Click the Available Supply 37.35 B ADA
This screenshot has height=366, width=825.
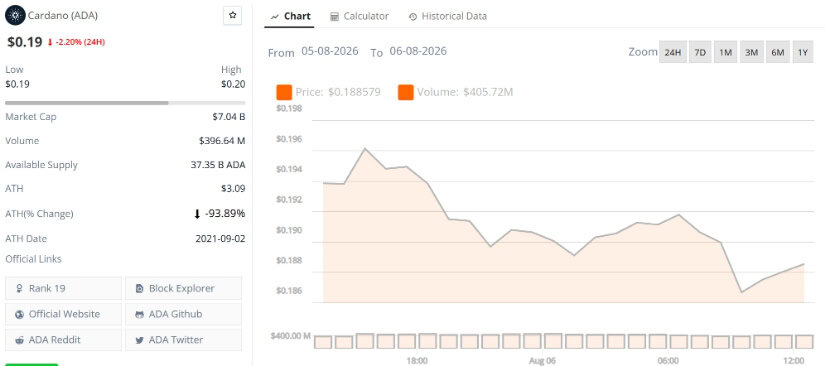(x=218, y=165)
